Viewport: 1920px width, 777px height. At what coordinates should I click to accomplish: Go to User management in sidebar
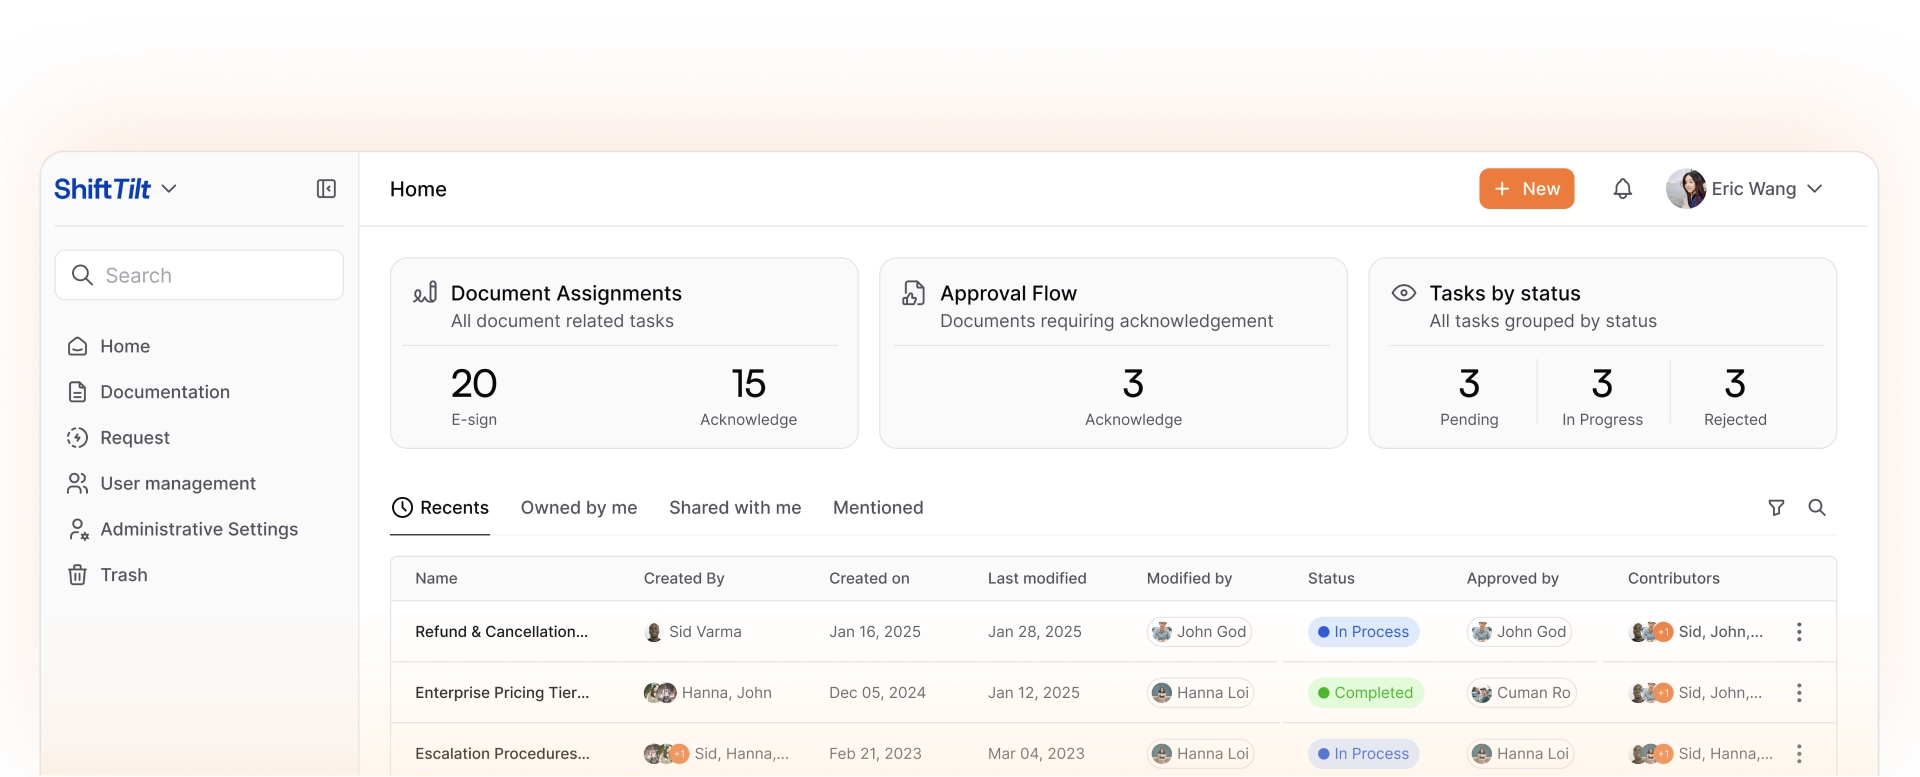point(177,484)
